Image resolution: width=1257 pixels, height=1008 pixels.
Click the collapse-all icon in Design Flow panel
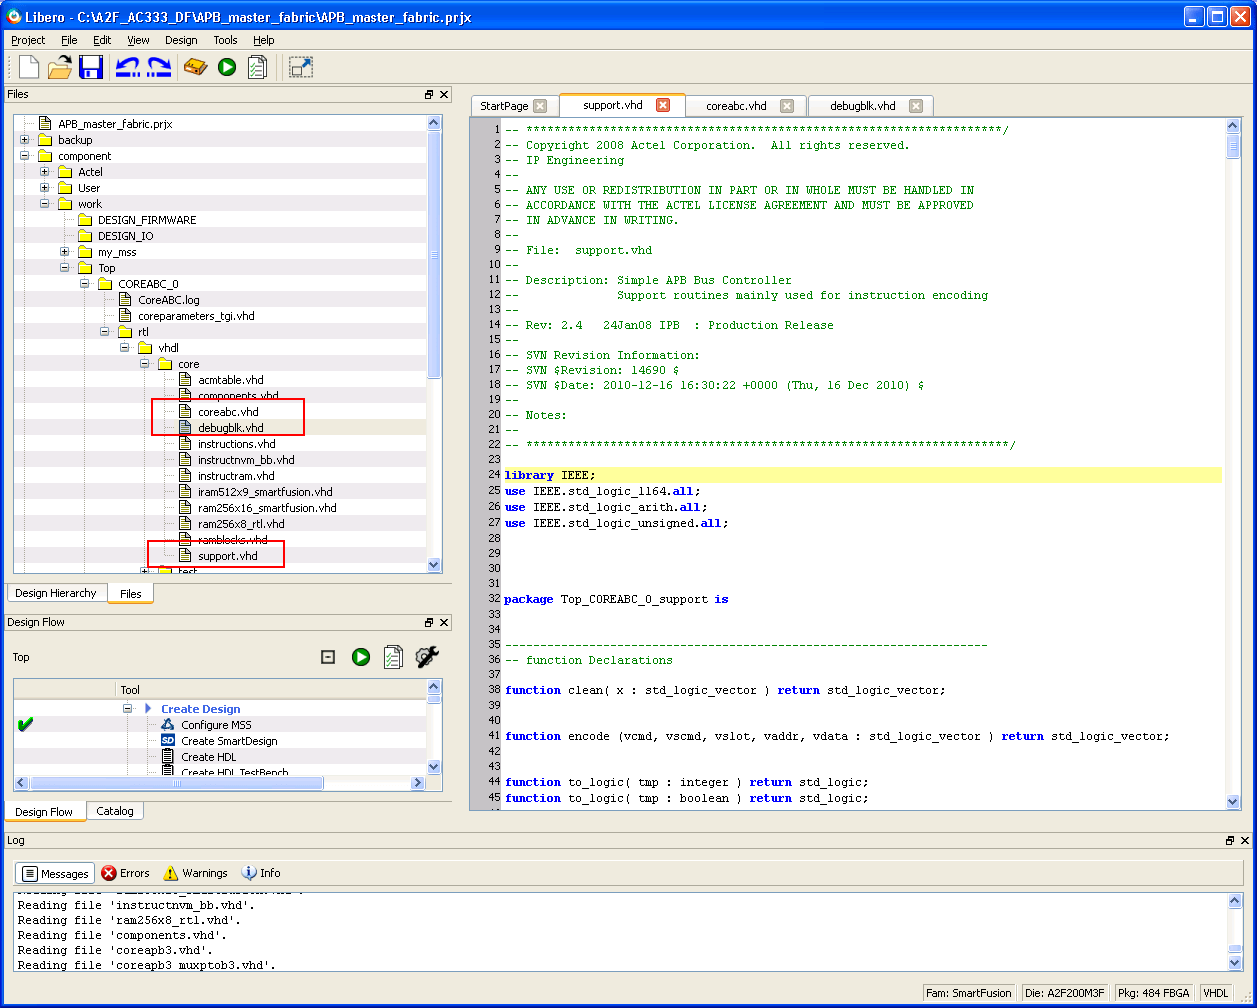327,657
